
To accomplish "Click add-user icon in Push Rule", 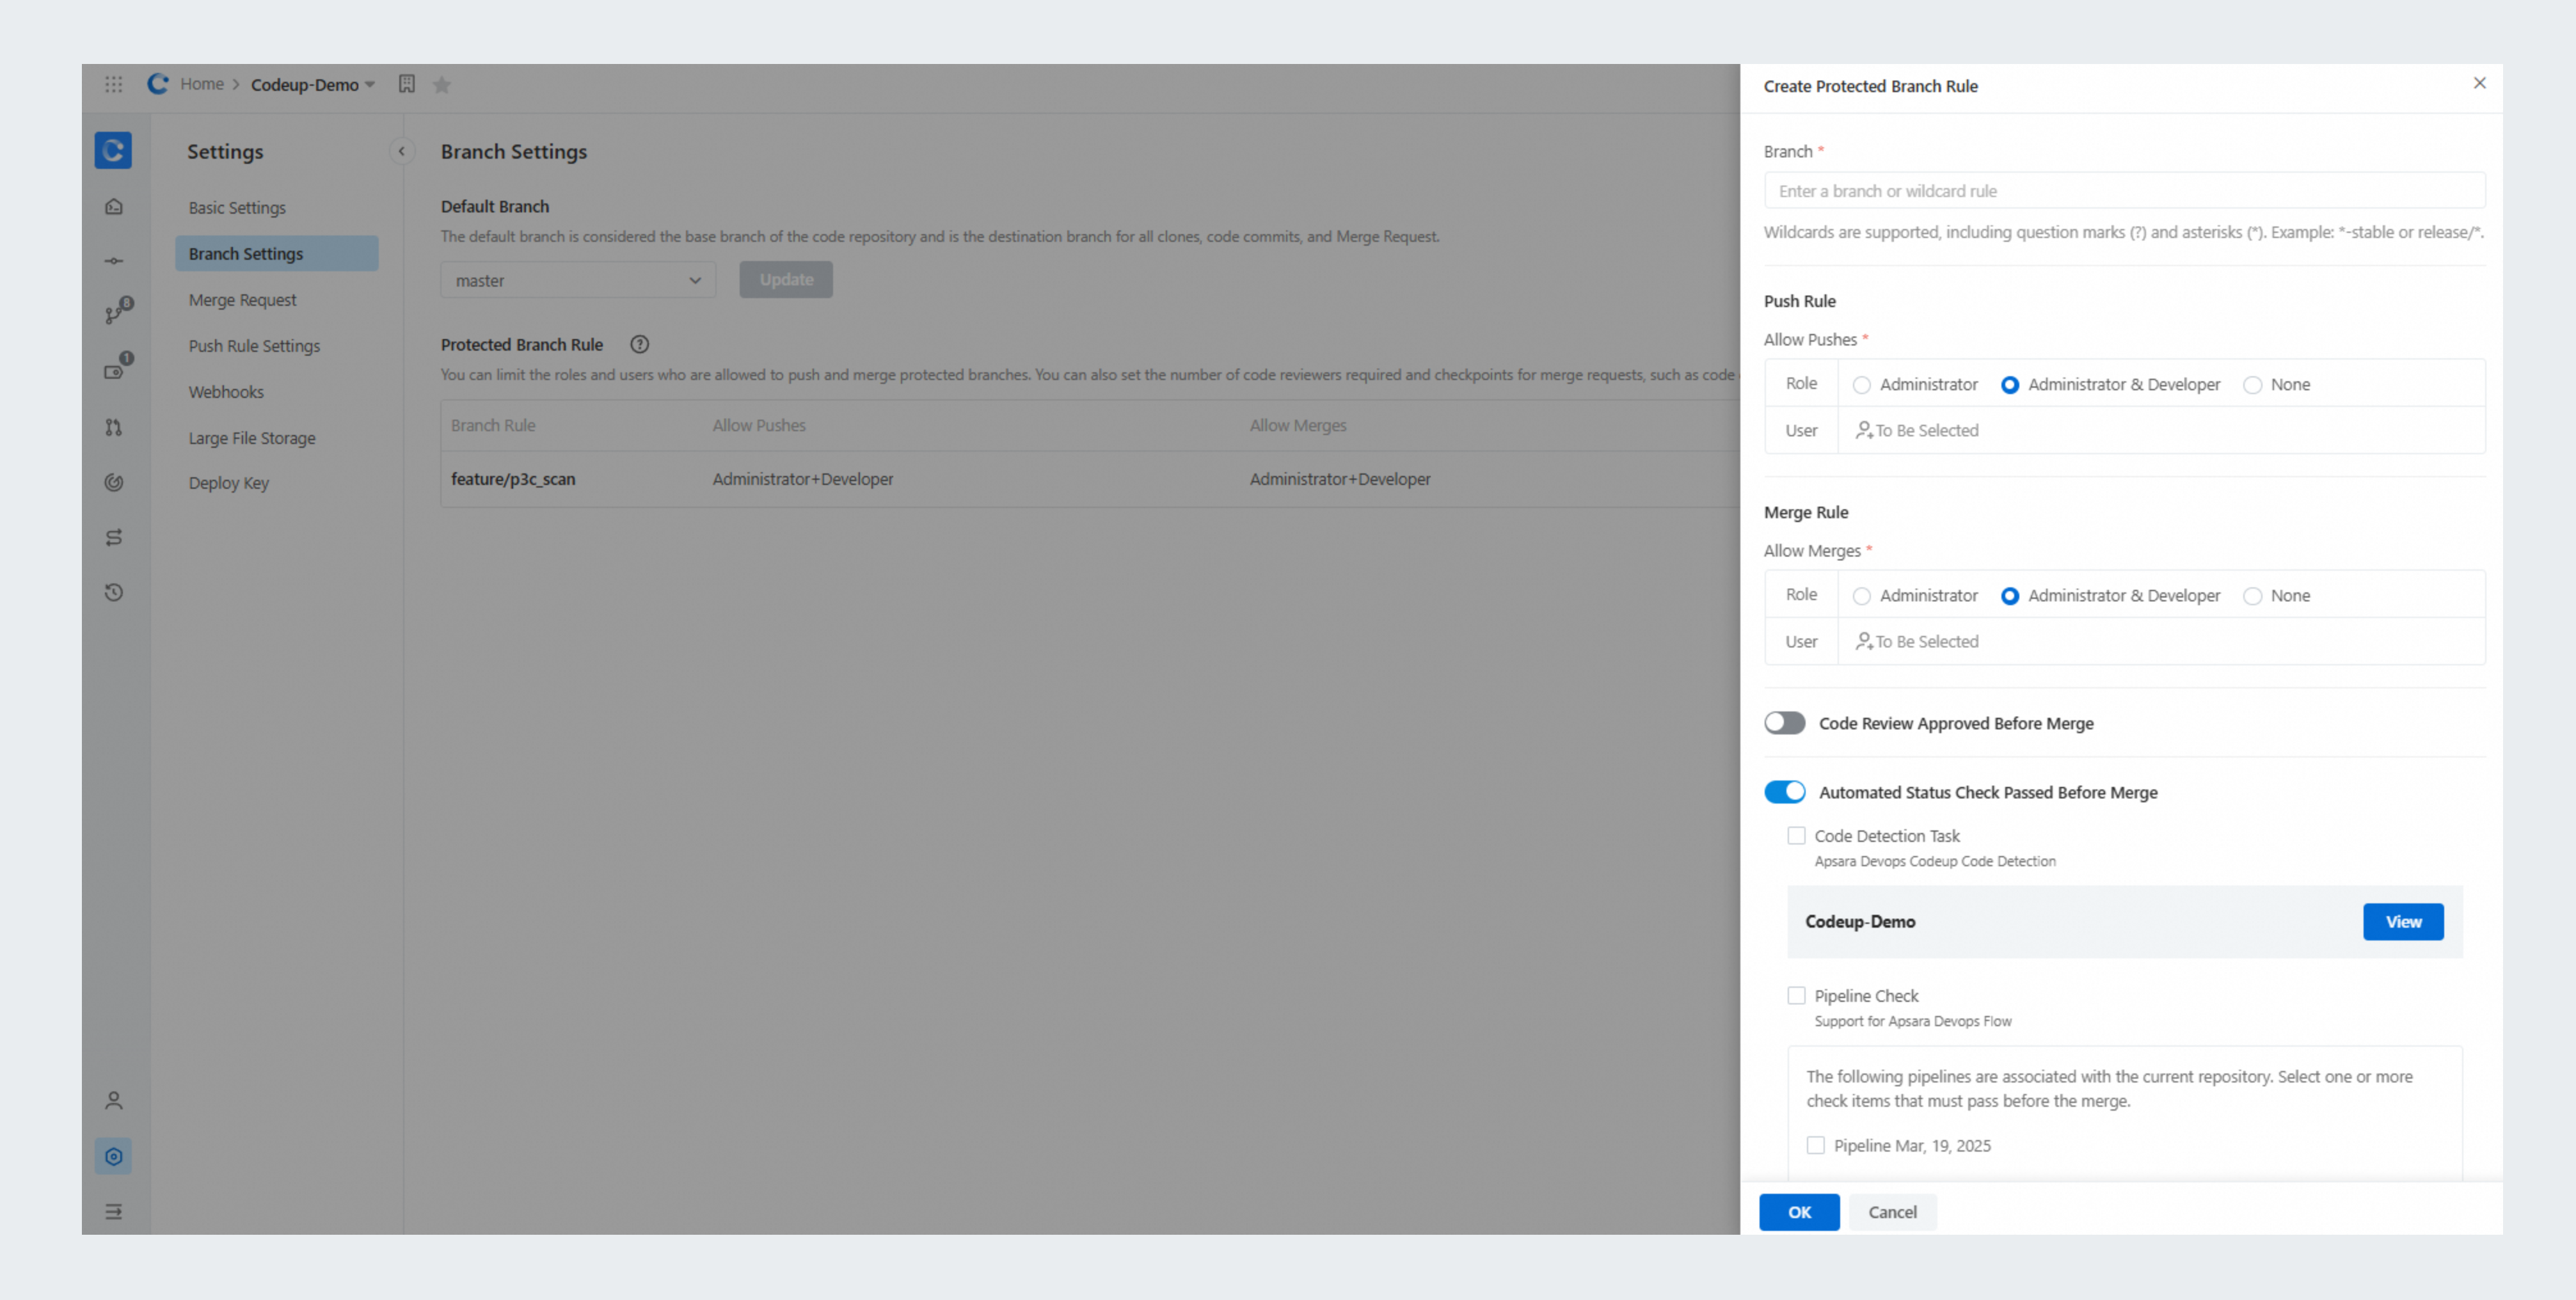I will pos(1864,431).
